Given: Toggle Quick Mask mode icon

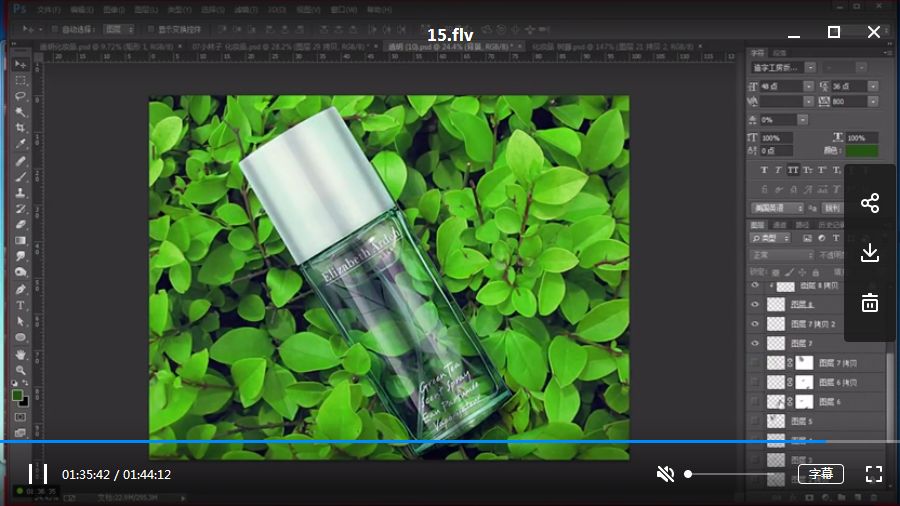Looking at the screenshot, I should pyautogui.click(x=20, y=417).
